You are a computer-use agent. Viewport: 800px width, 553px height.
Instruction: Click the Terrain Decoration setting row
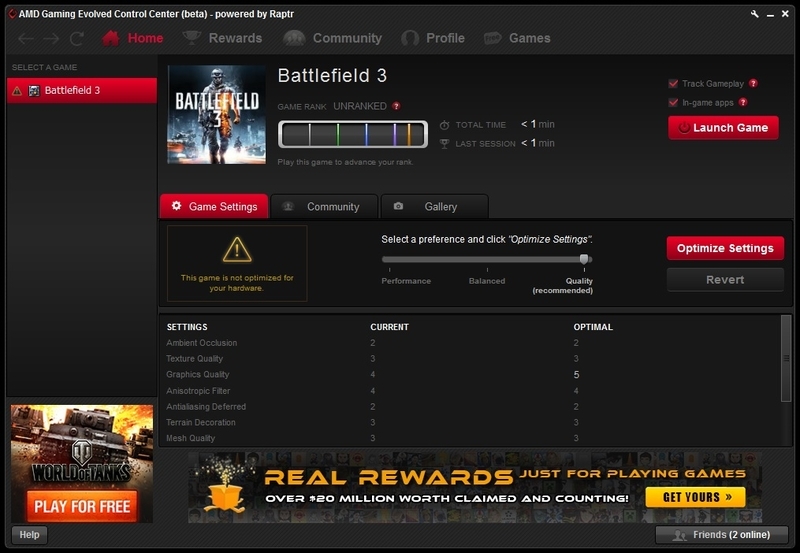(469, 422)
